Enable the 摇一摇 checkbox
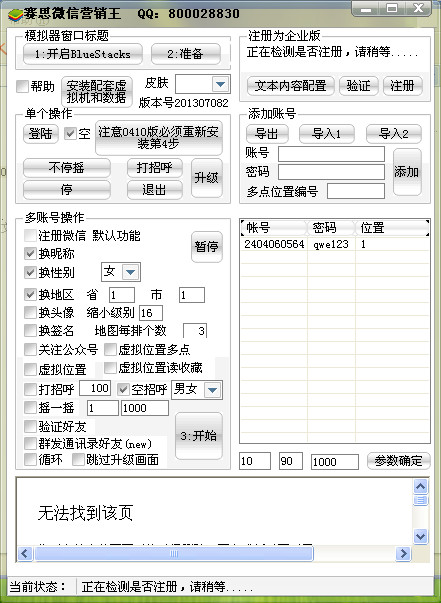441x603 pixels. [30, 407]
